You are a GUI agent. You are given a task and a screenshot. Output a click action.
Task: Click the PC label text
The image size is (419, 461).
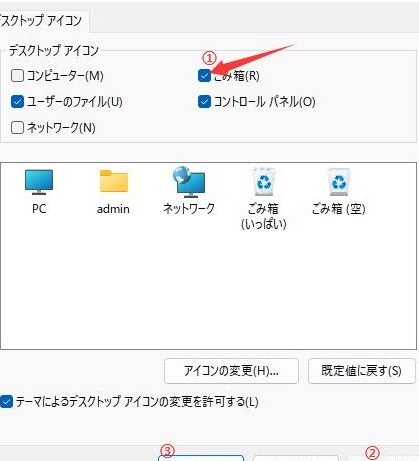click(39, 209)
